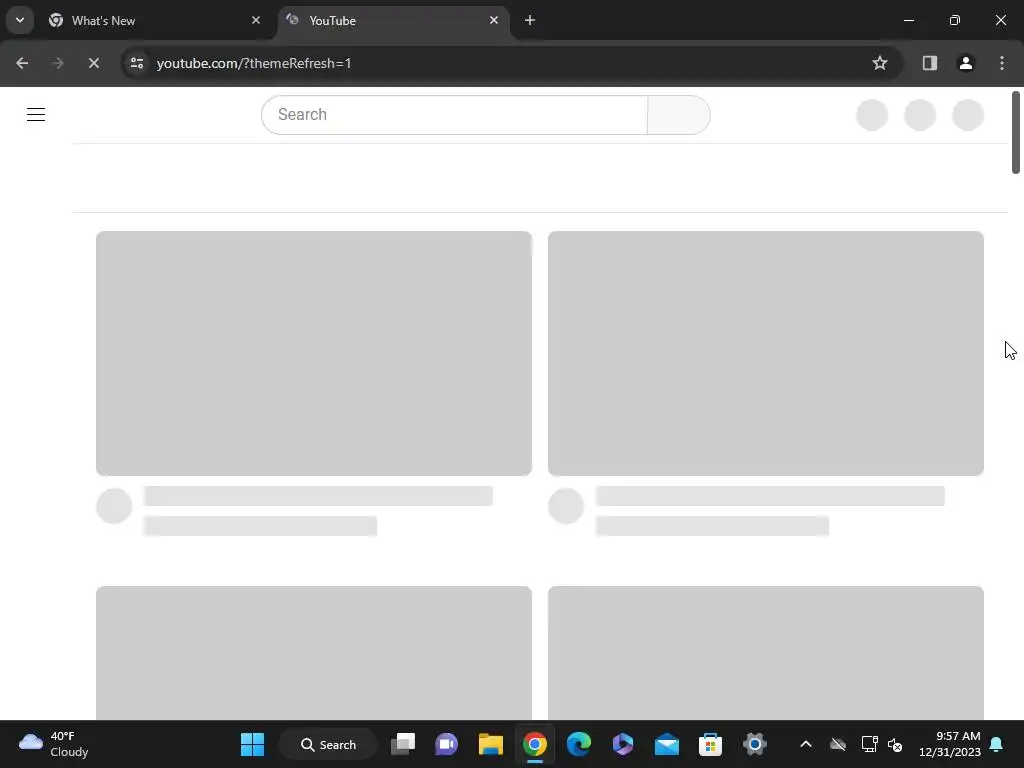Show hidden system tray icons chevron

[806, 744]
